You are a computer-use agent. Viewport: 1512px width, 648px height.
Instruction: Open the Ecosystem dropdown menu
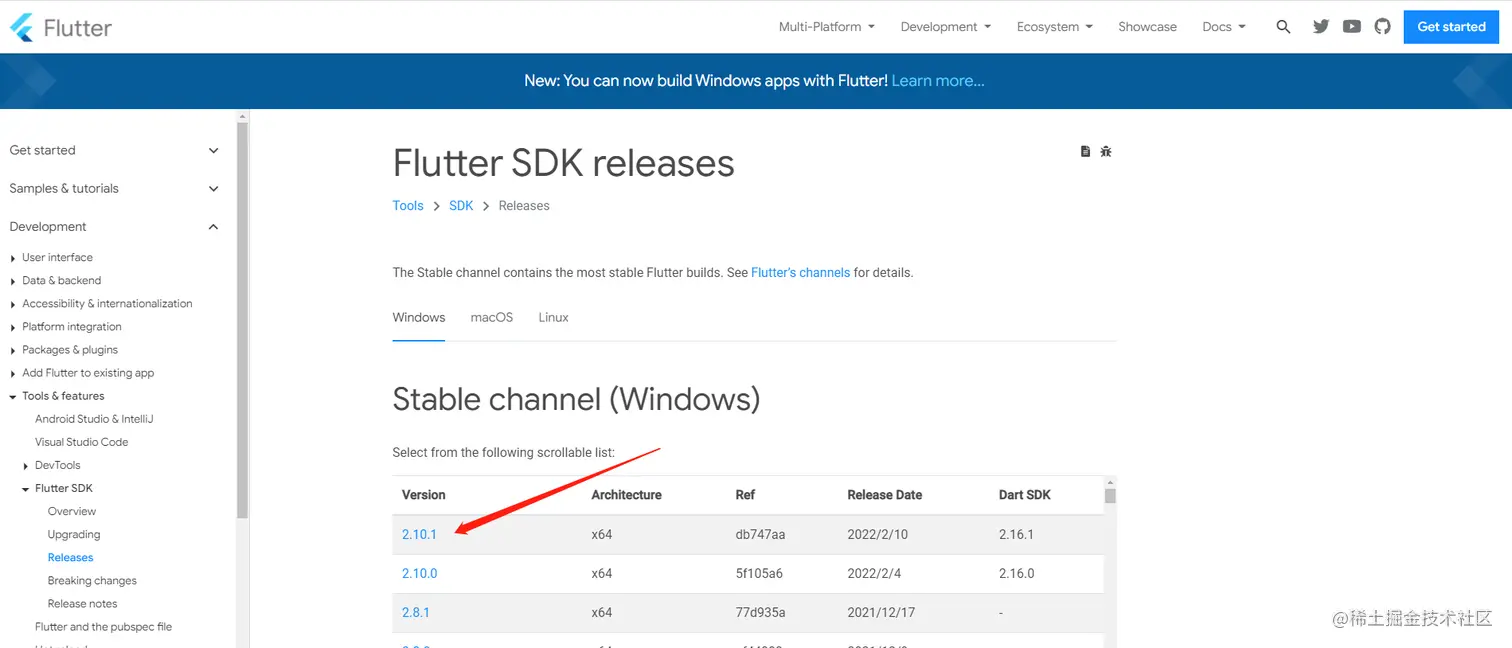coord(1055,27)
